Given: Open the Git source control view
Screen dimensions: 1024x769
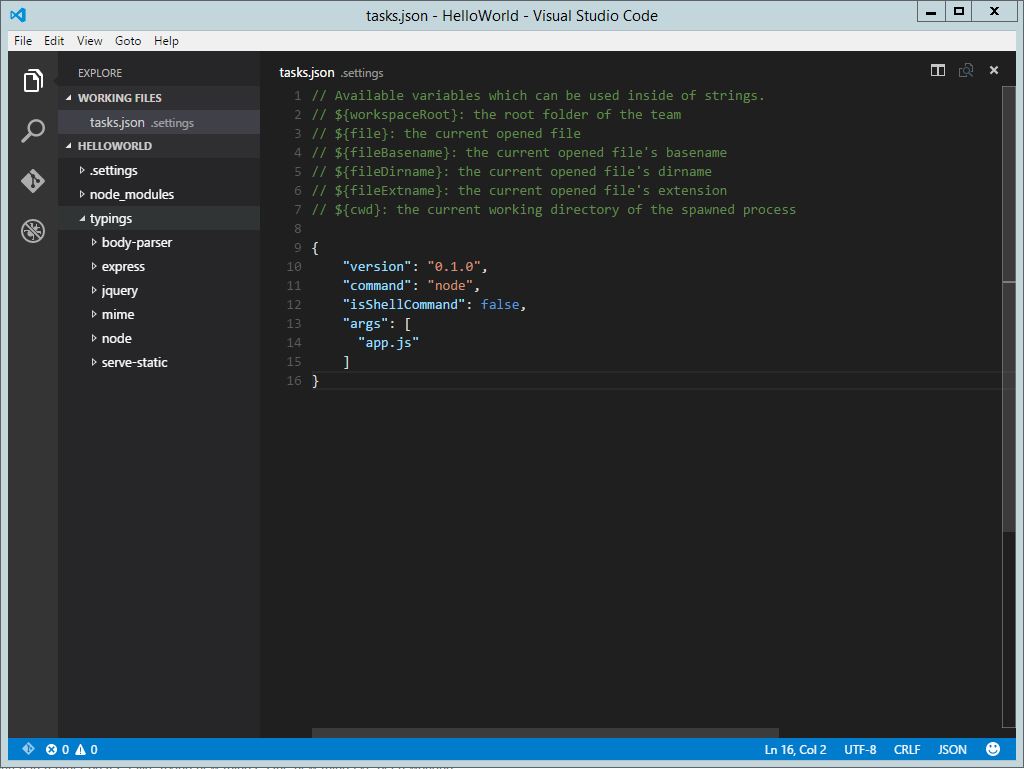Looking at the screenshot, I should pos(33,181).
